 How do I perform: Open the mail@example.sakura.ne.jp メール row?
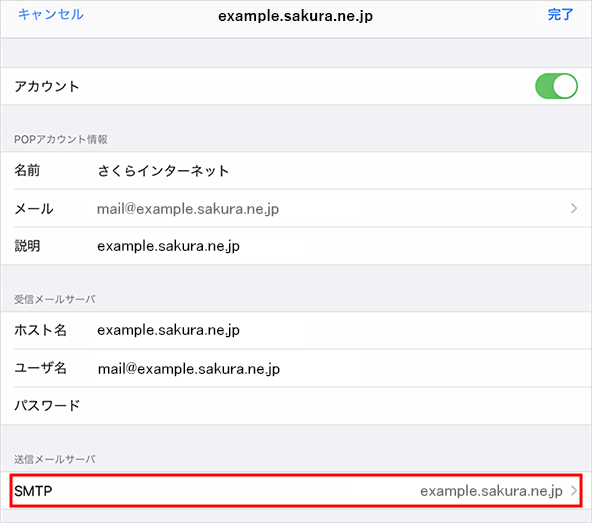(296, 208)
